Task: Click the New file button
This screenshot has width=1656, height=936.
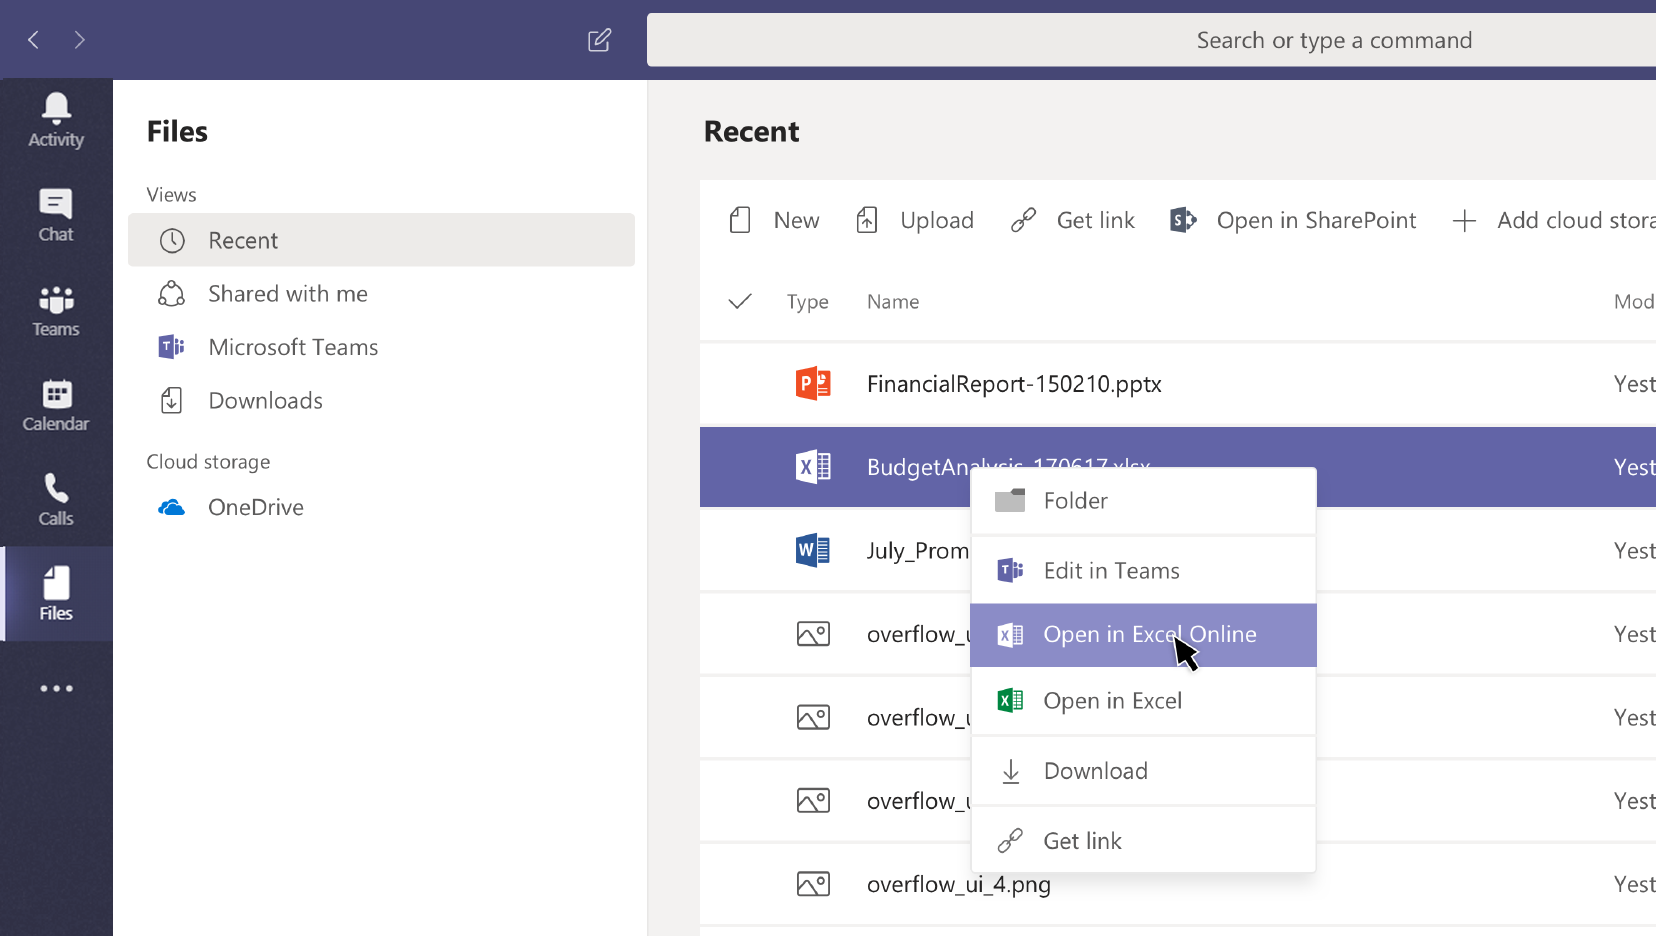Action: click(x=775, y=220)
